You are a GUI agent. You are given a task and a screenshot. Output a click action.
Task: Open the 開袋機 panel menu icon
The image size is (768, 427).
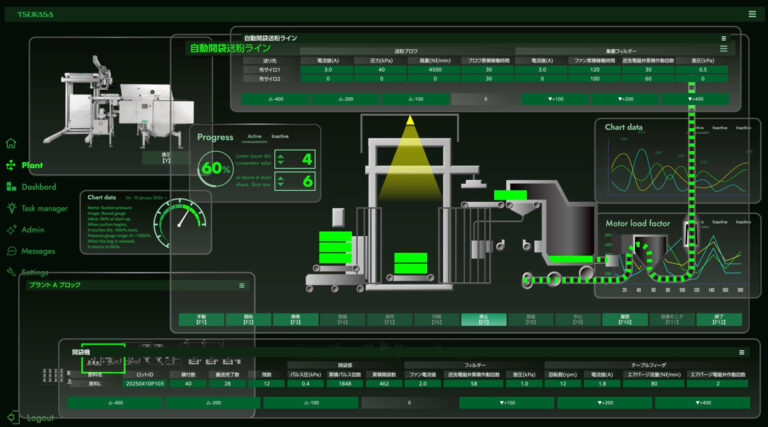click(740, 352)
